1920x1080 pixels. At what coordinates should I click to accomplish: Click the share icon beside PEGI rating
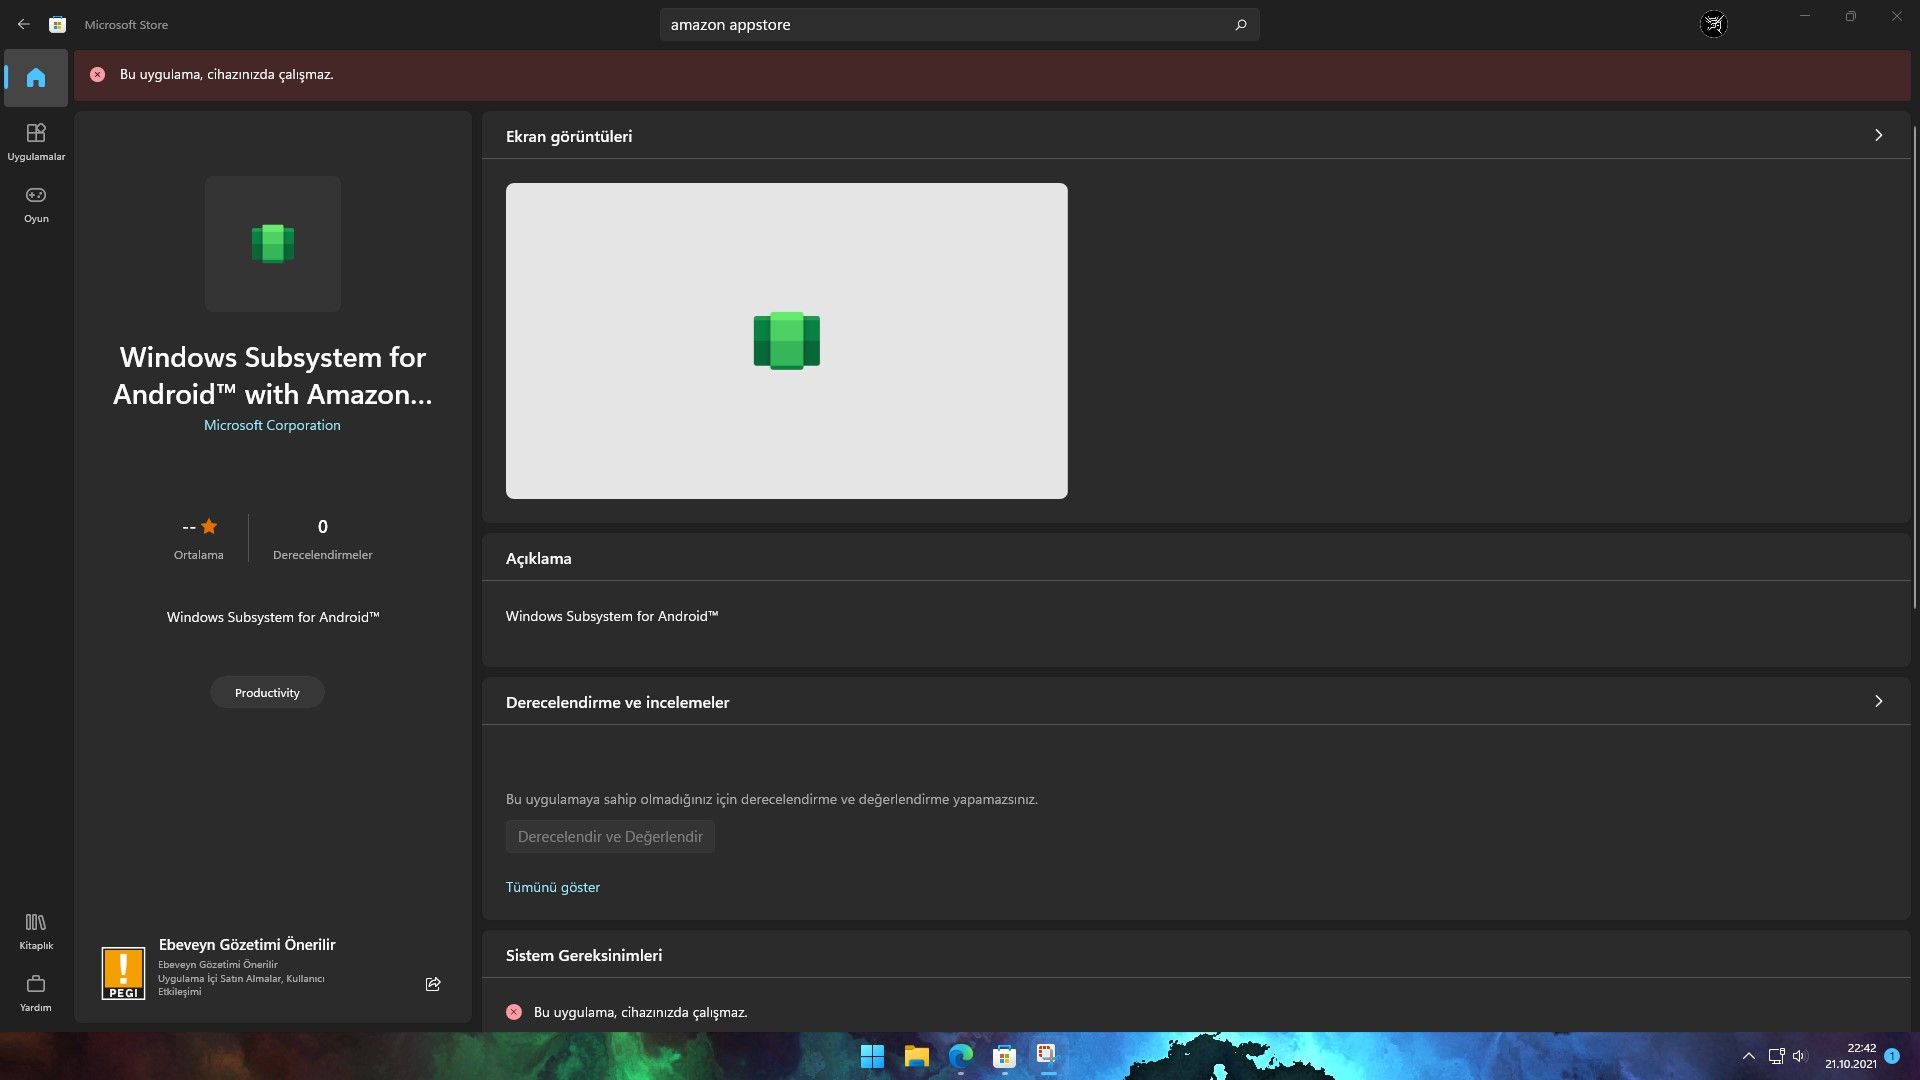[x=433, y=984]
